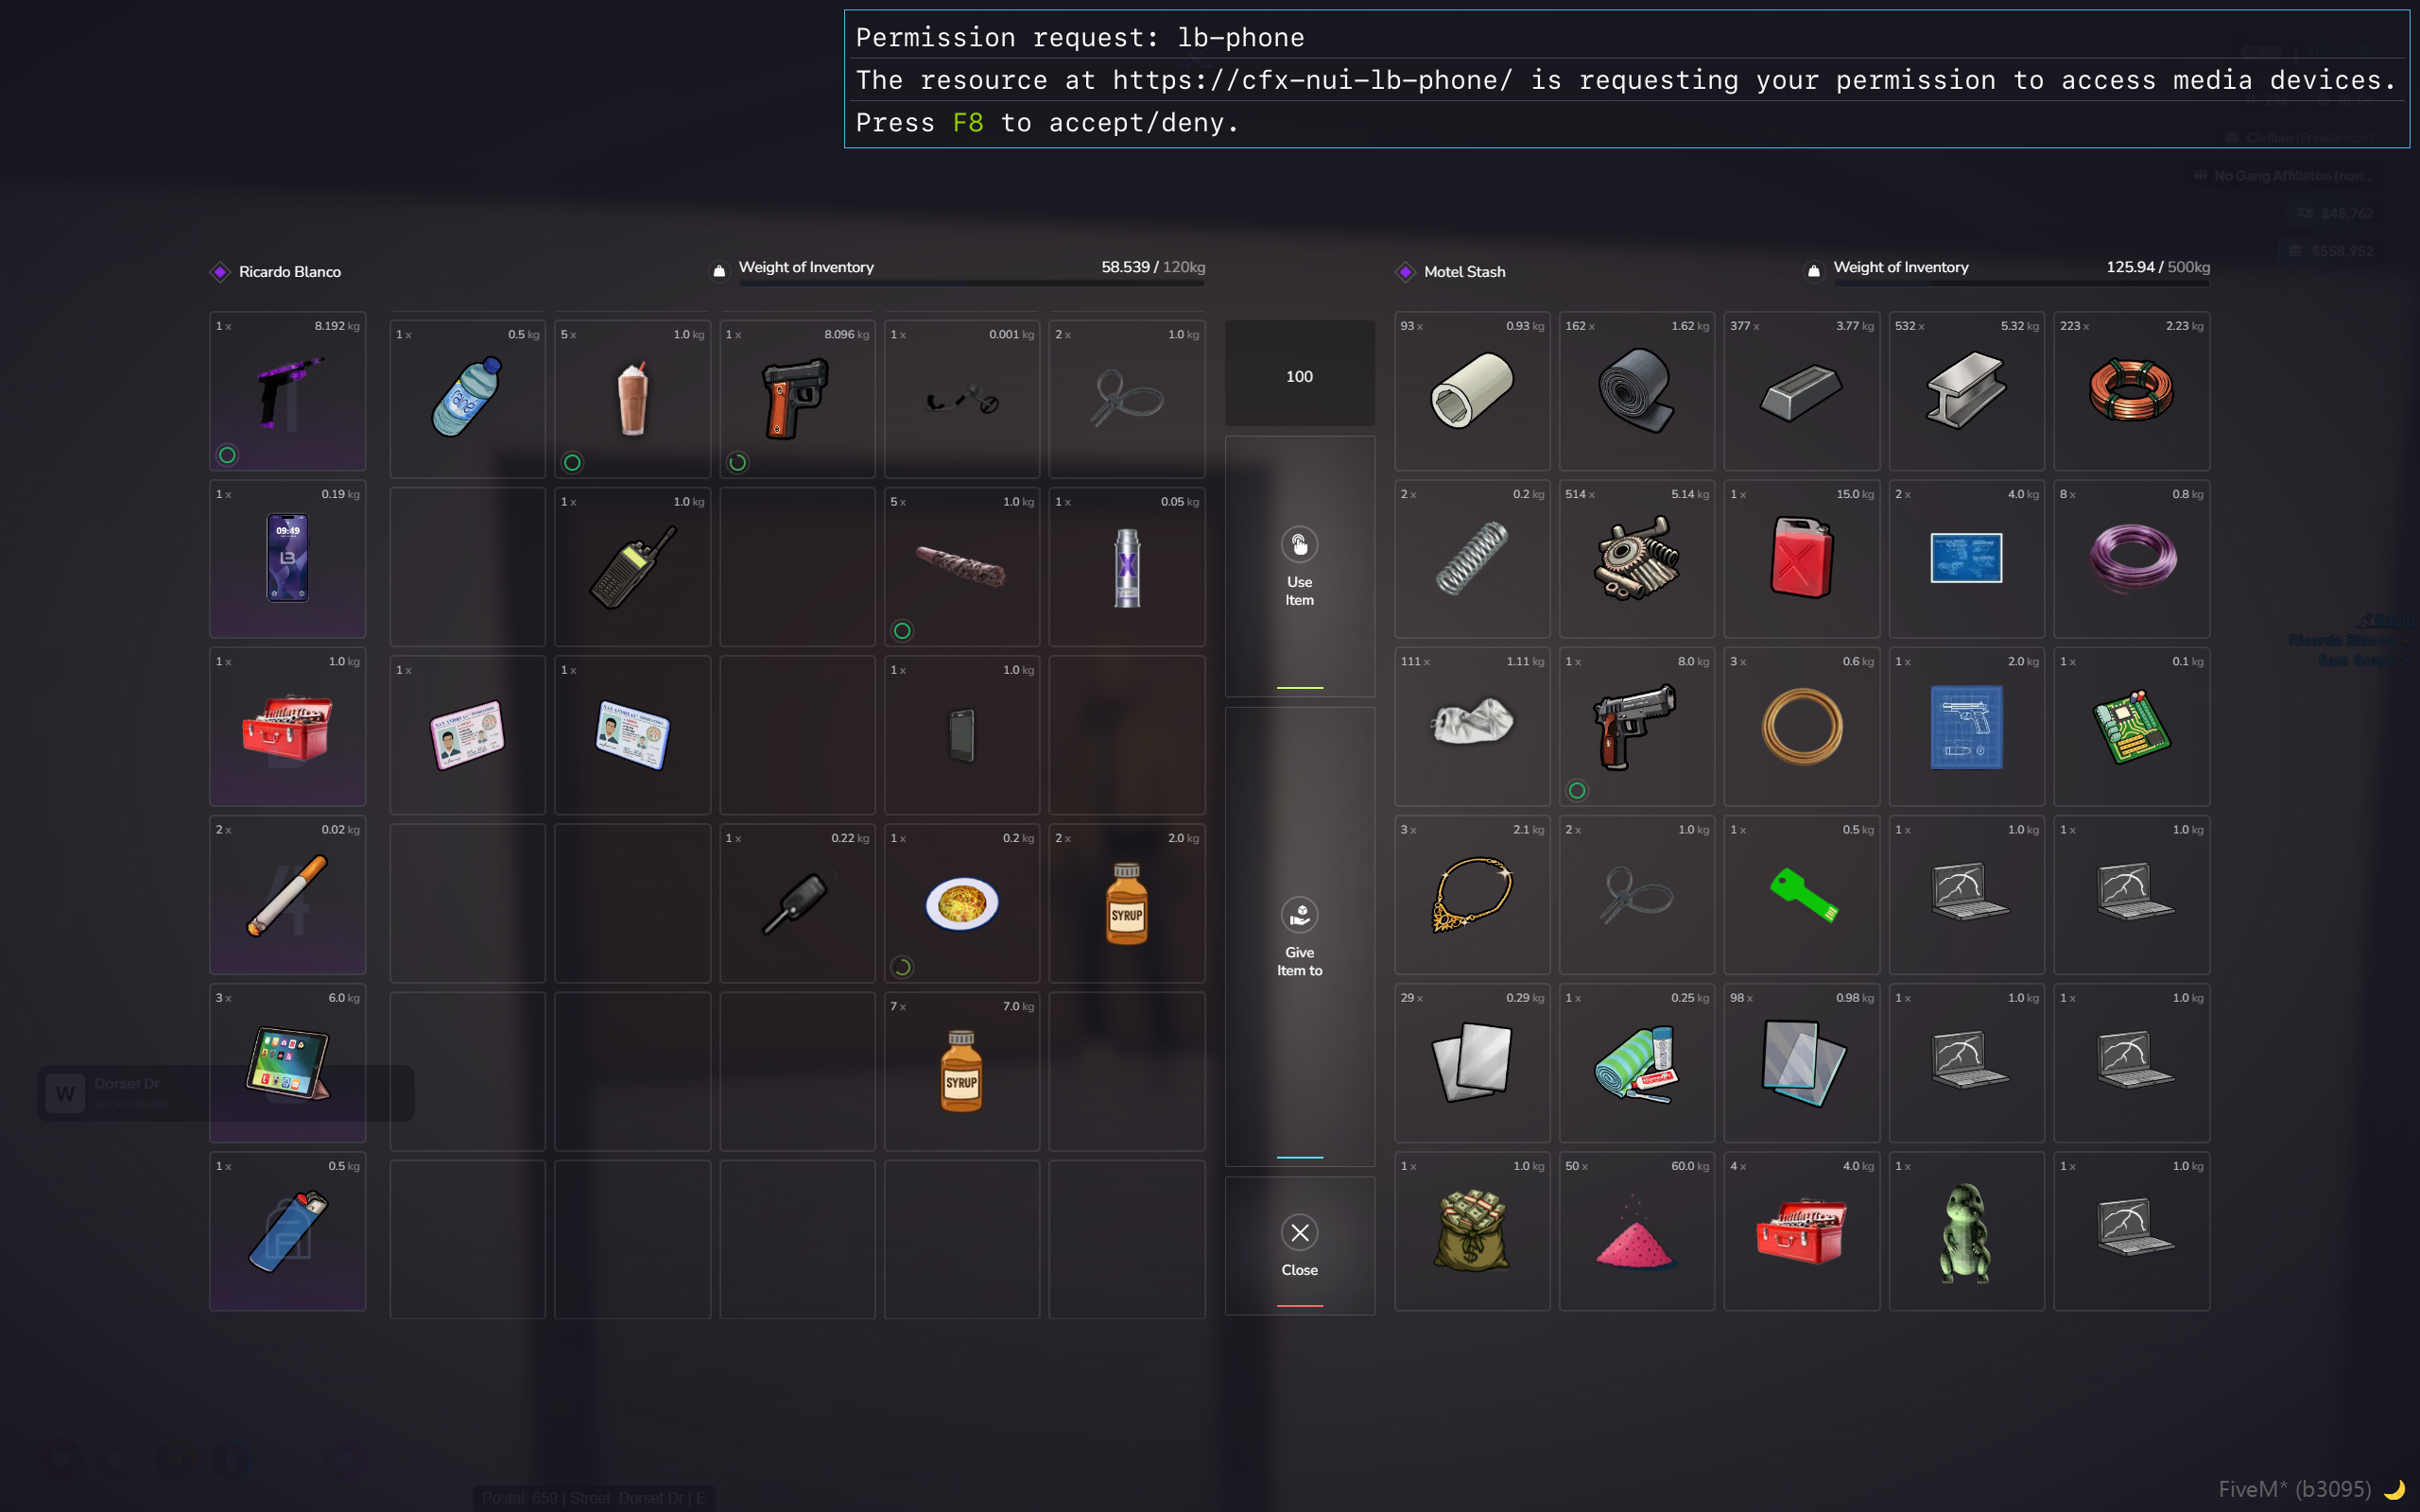Select the copper wire coil item
Image resolution: width=2420 pixels, height=1512 pixels.
coord(2131,390)
